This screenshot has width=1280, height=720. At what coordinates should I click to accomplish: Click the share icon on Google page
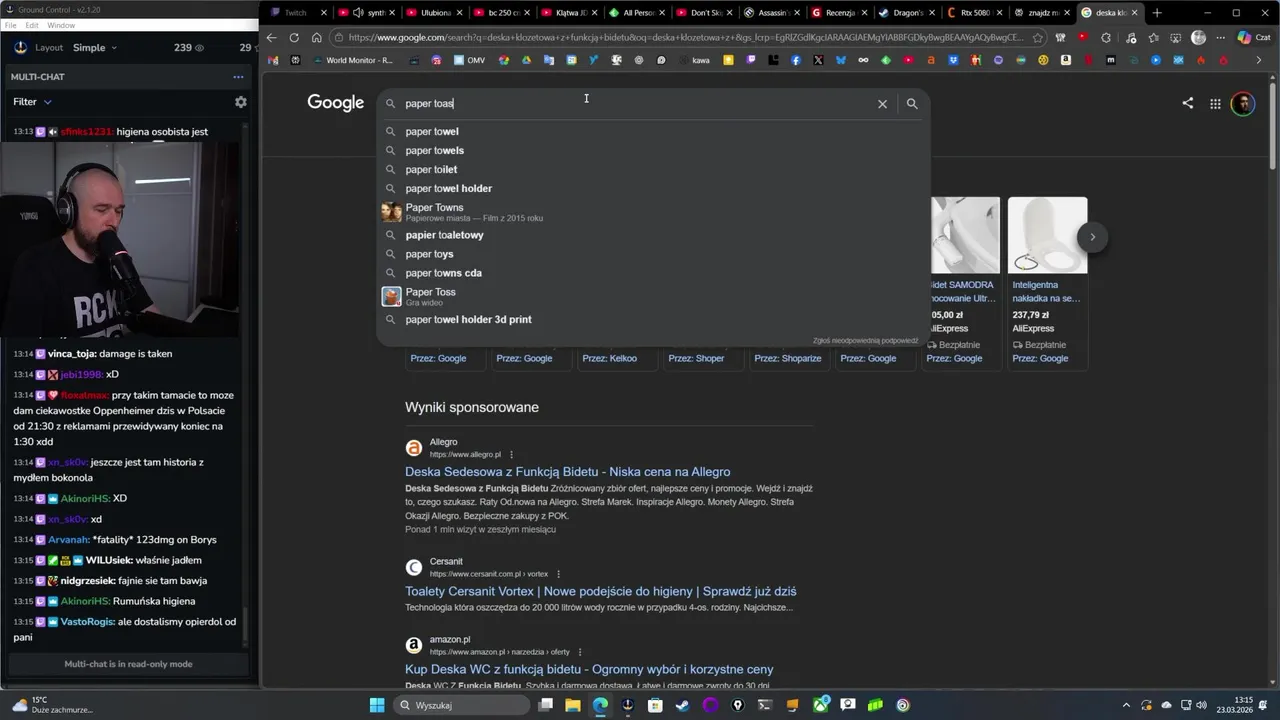pyautogui.click(x=1187, y=103)
